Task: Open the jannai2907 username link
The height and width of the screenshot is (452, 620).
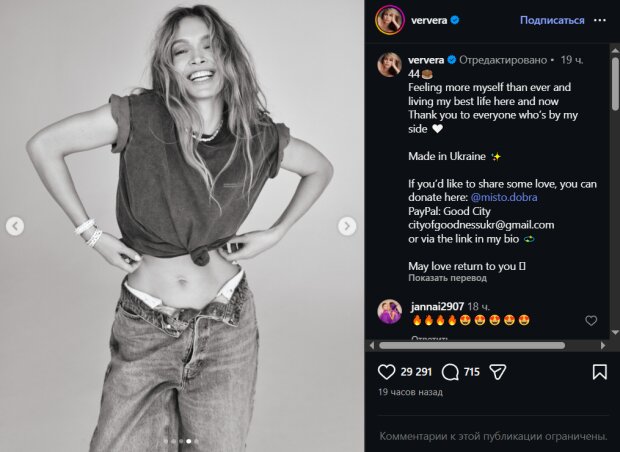Action: (x=435, y=304)
